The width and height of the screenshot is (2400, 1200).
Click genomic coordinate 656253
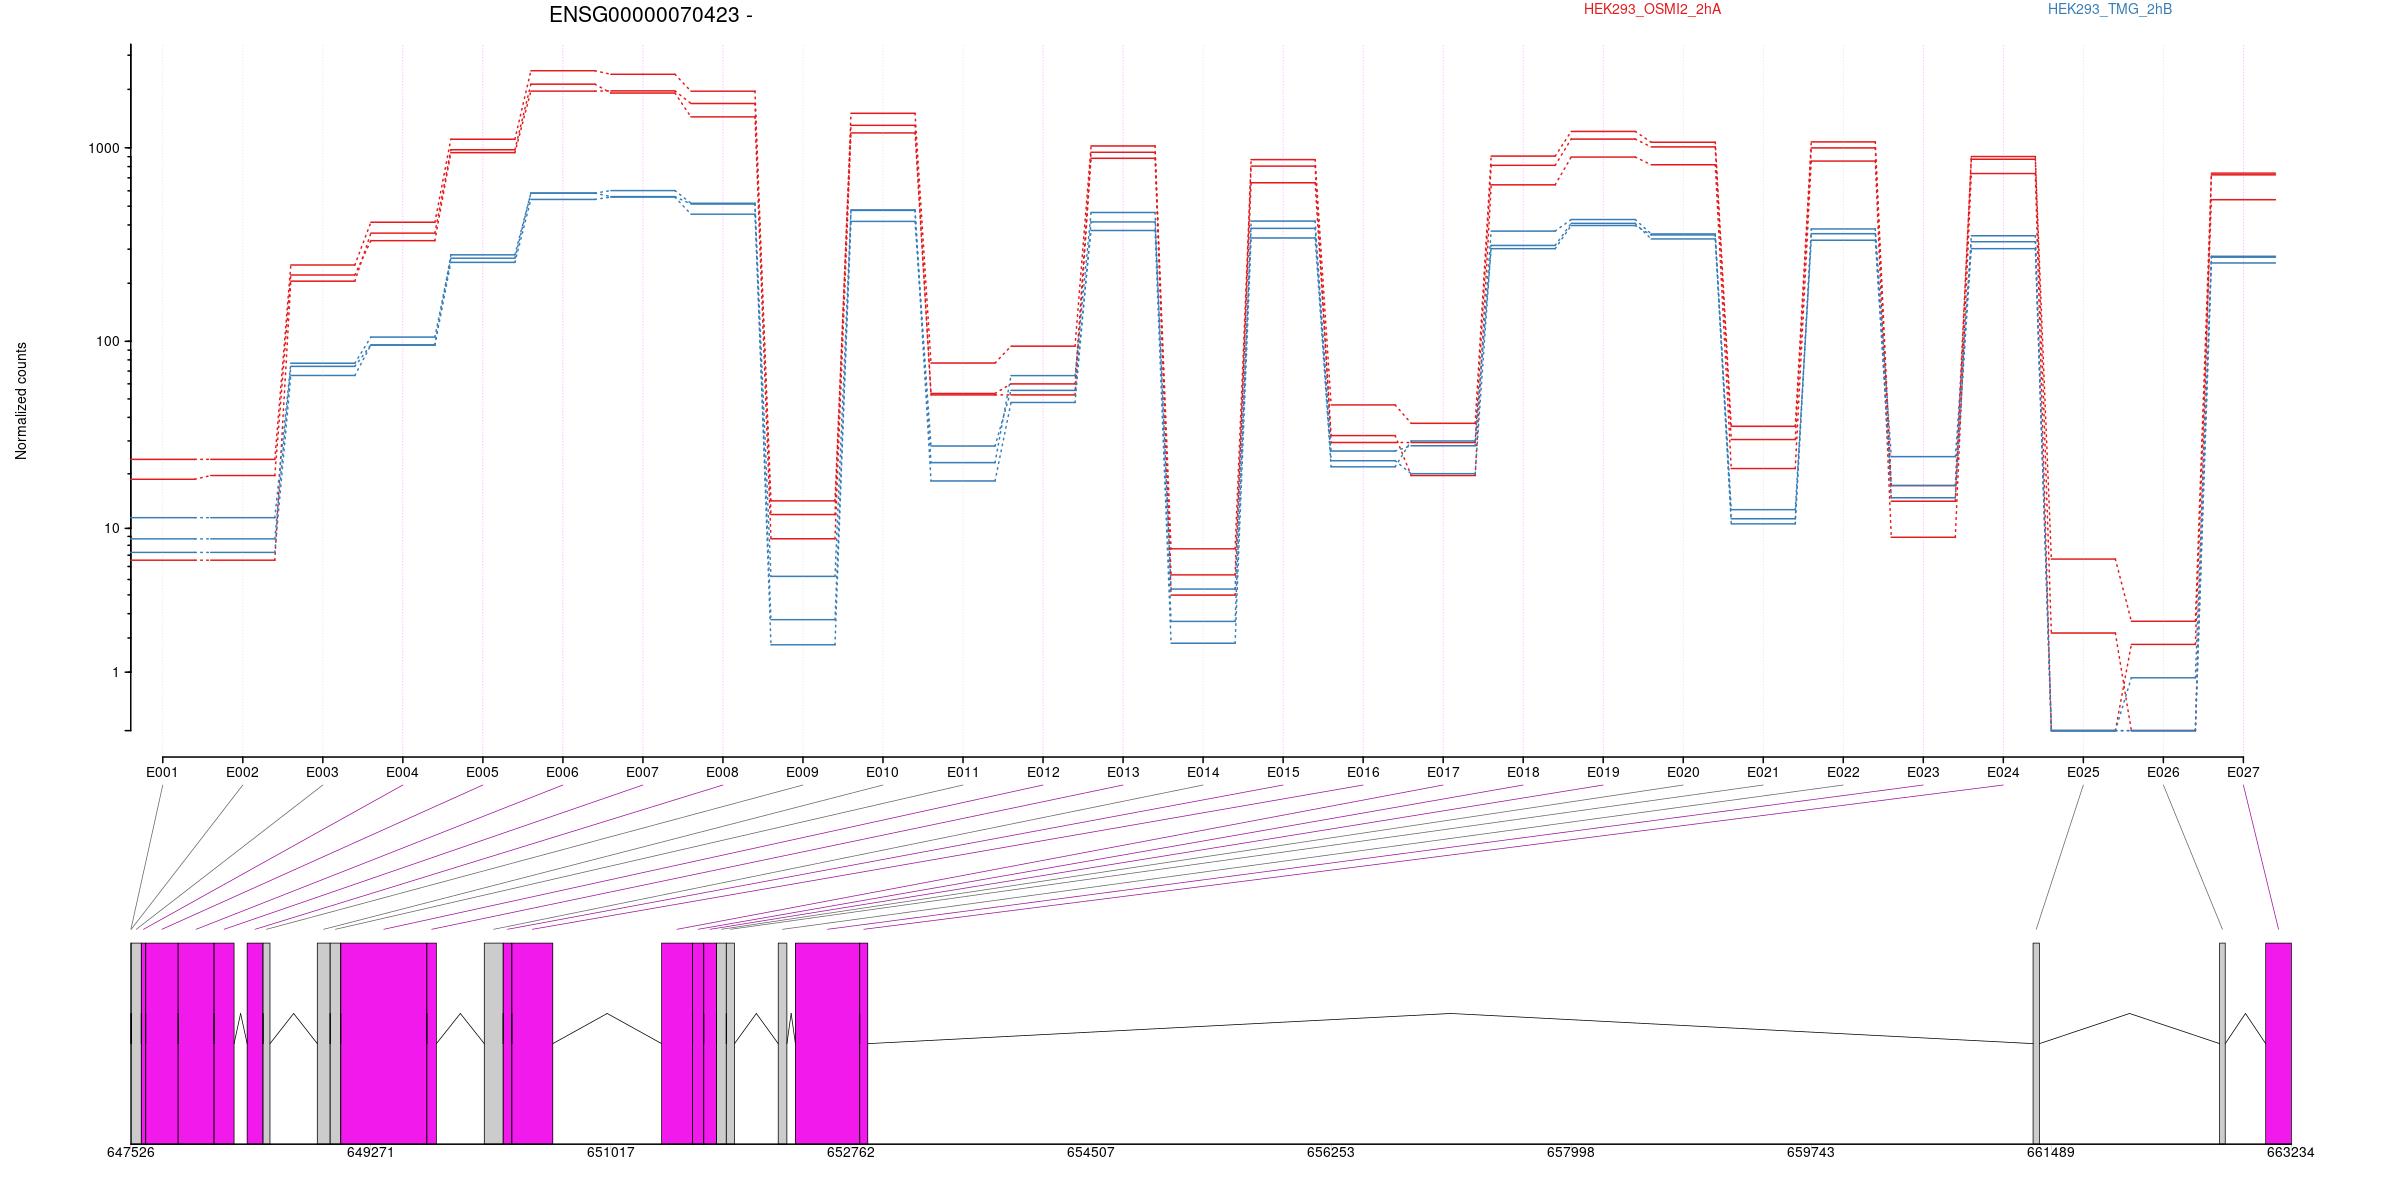click(1330, 1152)
